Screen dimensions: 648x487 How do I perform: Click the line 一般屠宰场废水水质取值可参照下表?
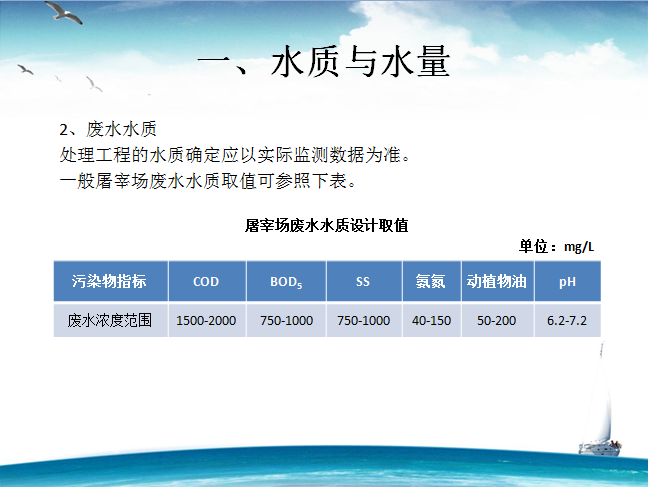point(207,181)
